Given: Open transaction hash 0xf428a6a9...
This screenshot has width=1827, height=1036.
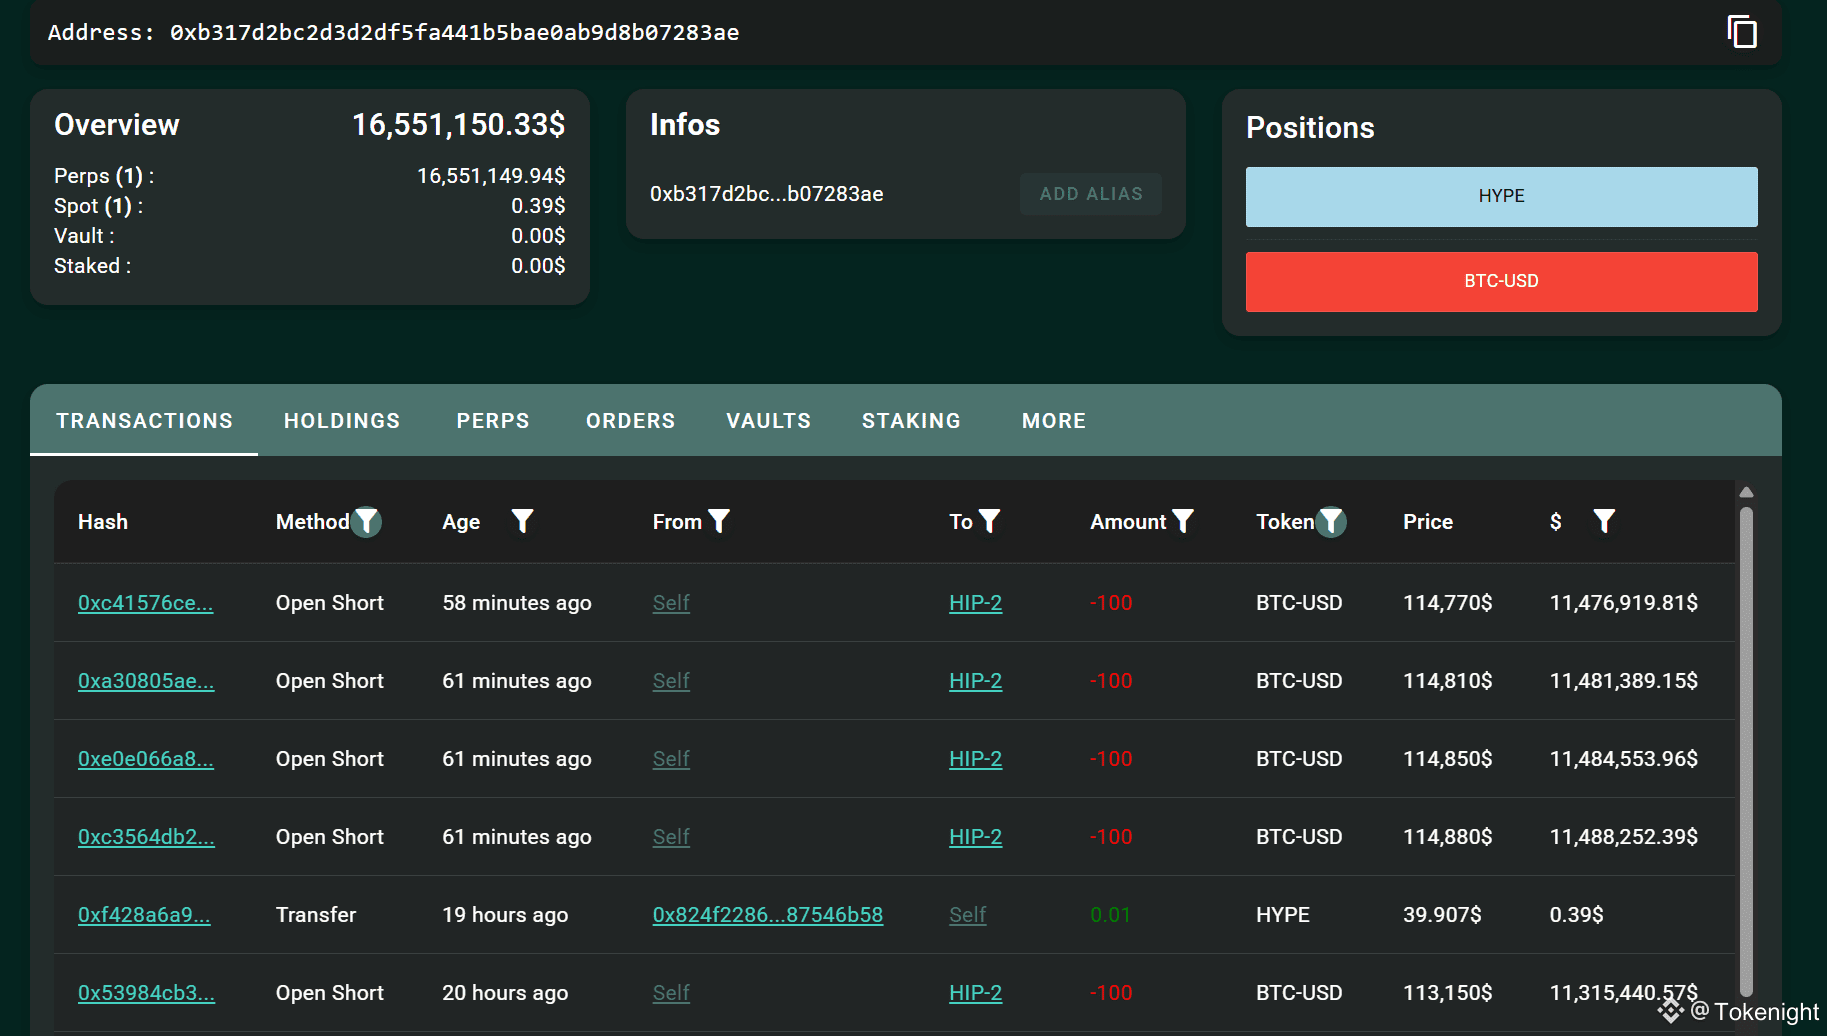Looking at the screenshot, I should 144,915.
